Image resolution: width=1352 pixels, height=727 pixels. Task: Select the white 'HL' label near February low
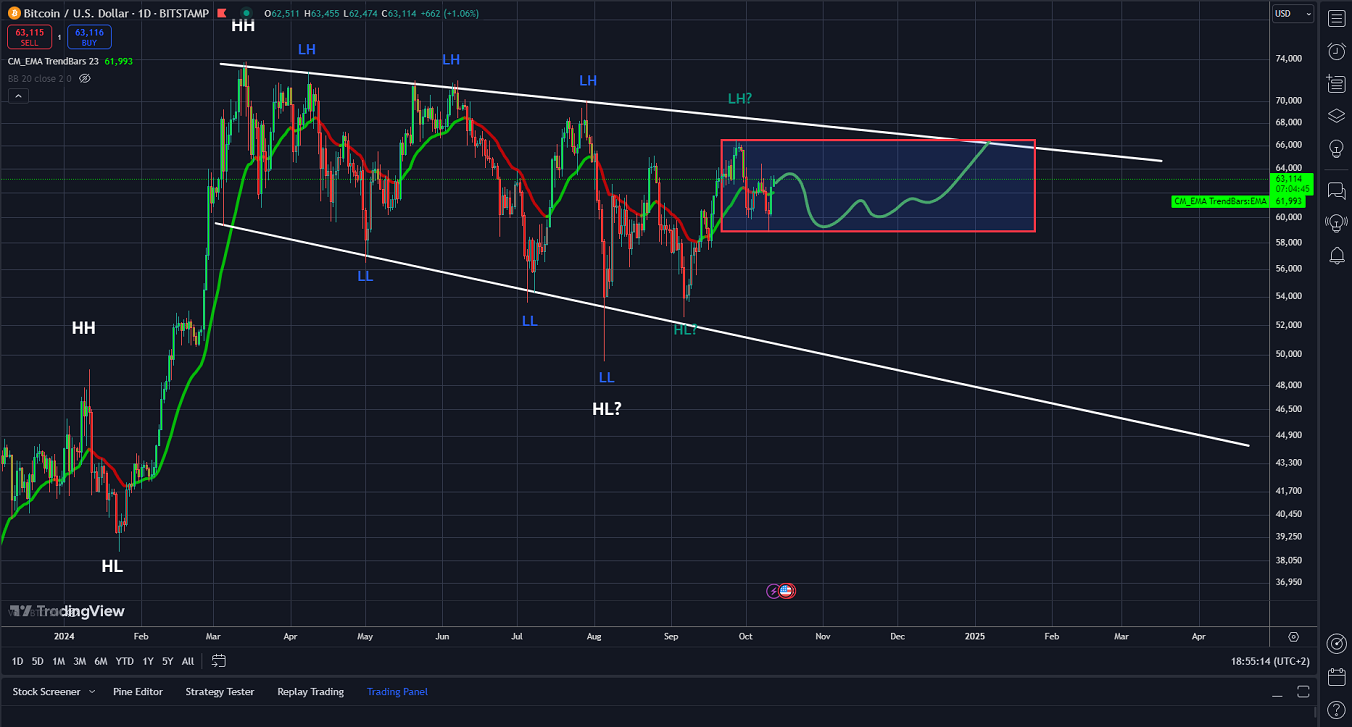pyautogui.click(x=112, y=566)
